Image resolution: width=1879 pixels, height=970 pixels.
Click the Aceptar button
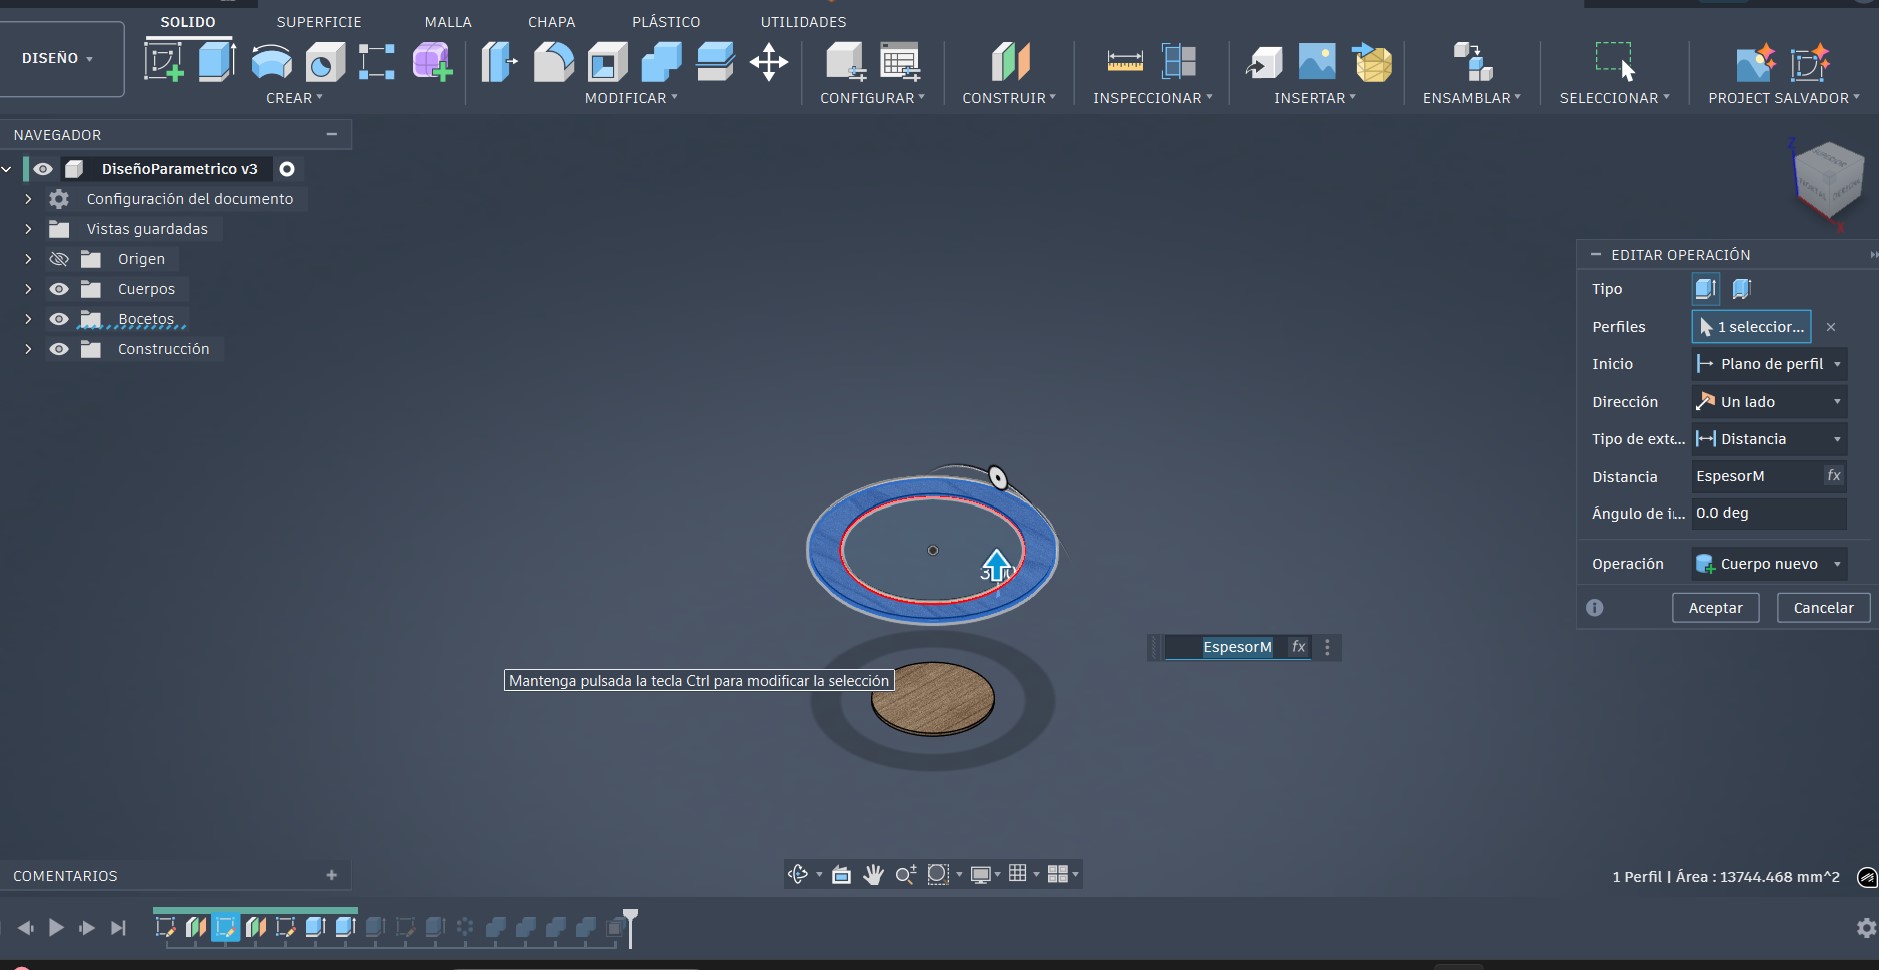tap(1716, 608)
